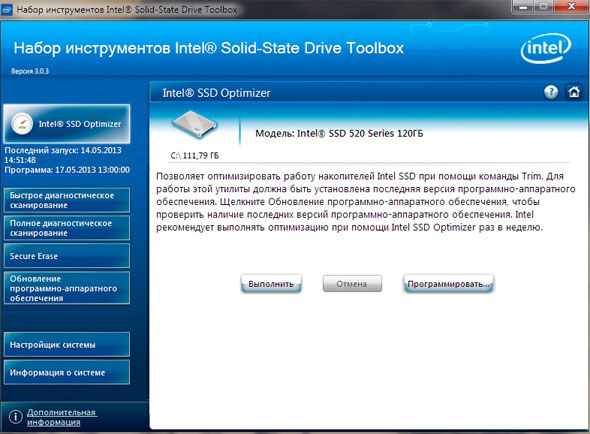590x434 pixels.
Task: Click the info icon next to Дополнительная информация
Action: click(15, 417)
